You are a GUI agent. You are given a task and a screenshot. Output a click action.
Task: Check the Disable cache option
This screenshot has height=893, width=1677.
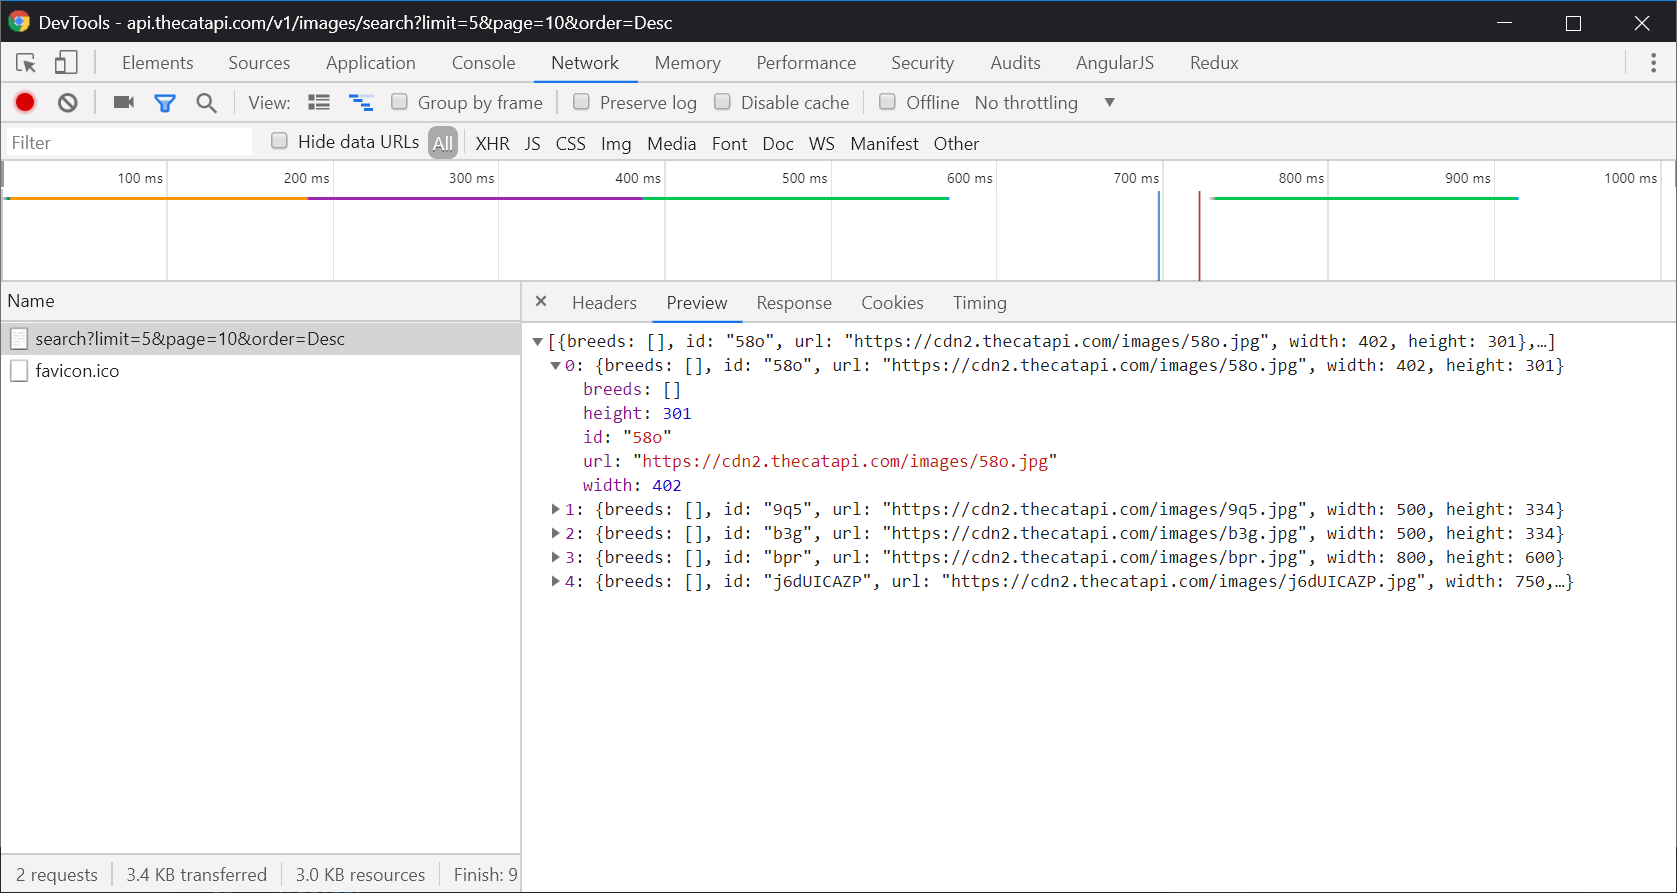[x=722, y=102]
